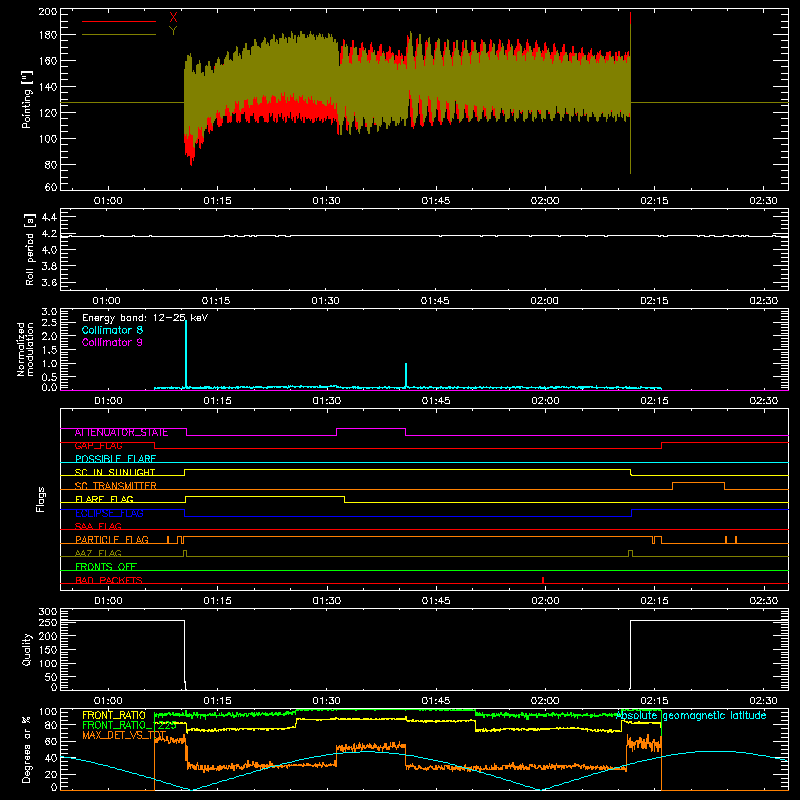Click the POSSIBLE_FLARE flag label
The image size is (800, 800).
tap(115, 459)
